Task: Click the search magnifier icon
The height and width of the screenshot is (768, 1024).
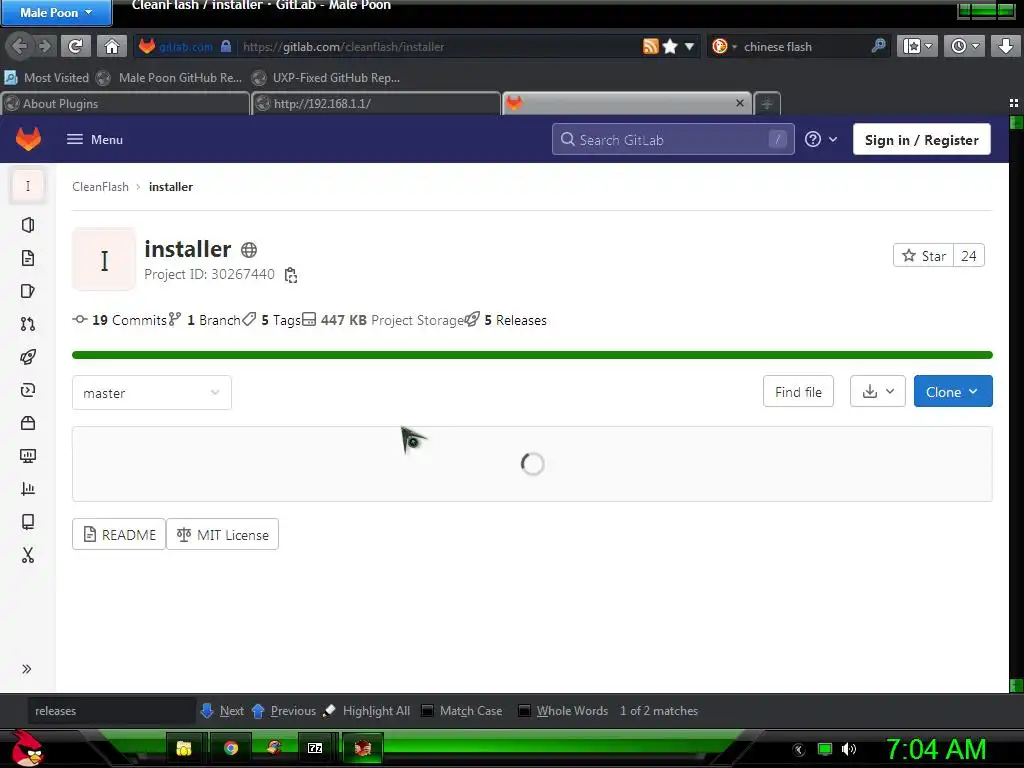Action: point(878,46)
